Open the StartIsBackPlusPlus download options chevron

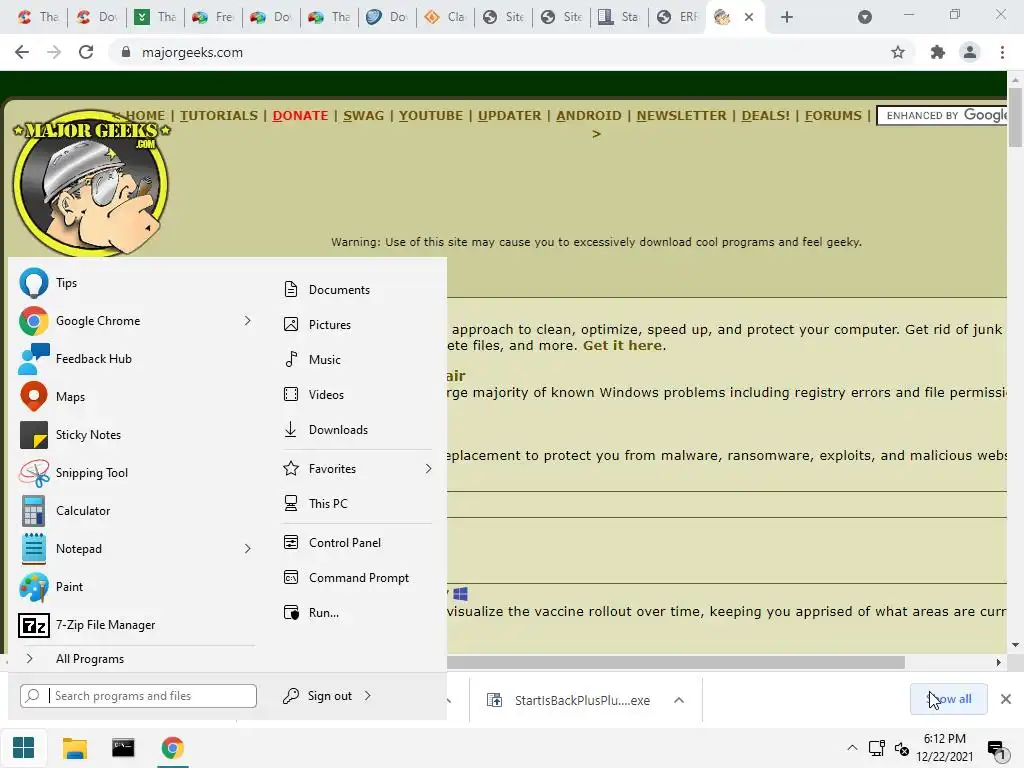[679, 700]
